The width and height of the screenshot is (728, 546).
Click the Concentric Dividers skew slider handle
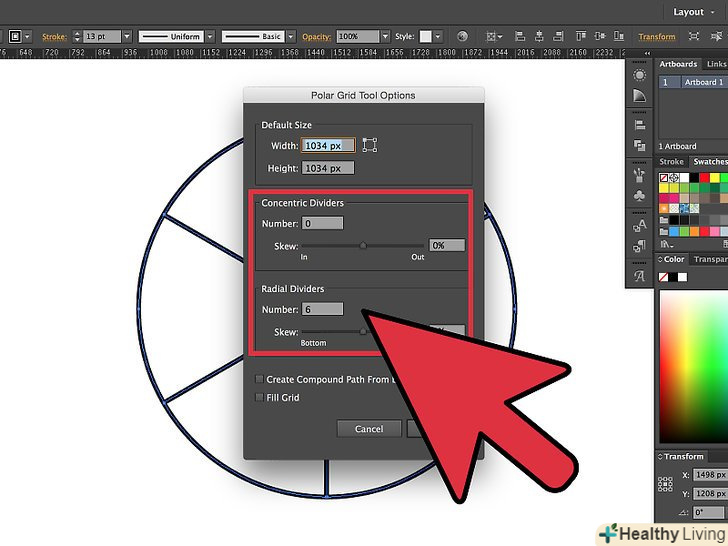(x=363, y=245)
